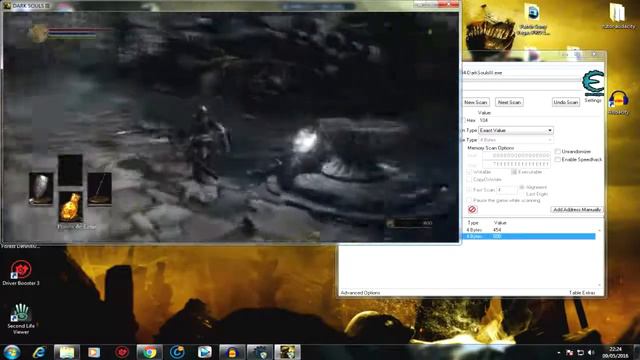
Task: Toggle the Executable checkbox
Action: pyautogui.click(x=514, y=172)
